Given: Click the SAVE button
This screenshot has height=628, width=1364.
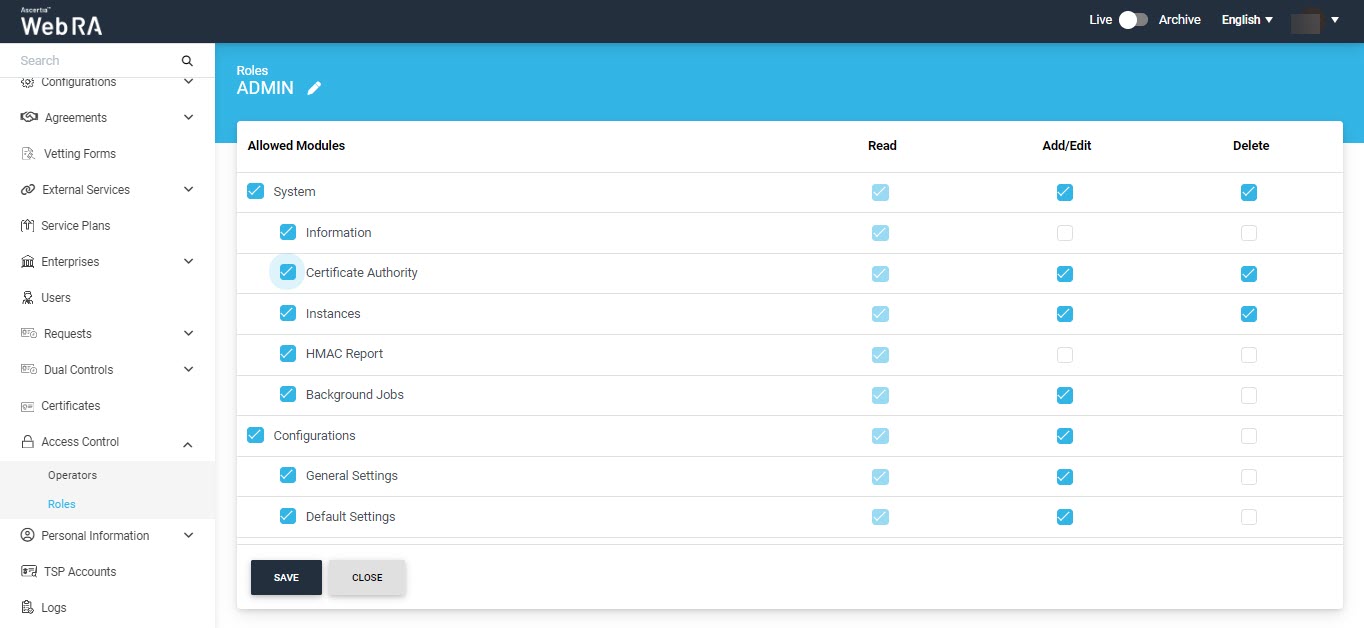Looking at the screenshot, I should pos(286,577).
